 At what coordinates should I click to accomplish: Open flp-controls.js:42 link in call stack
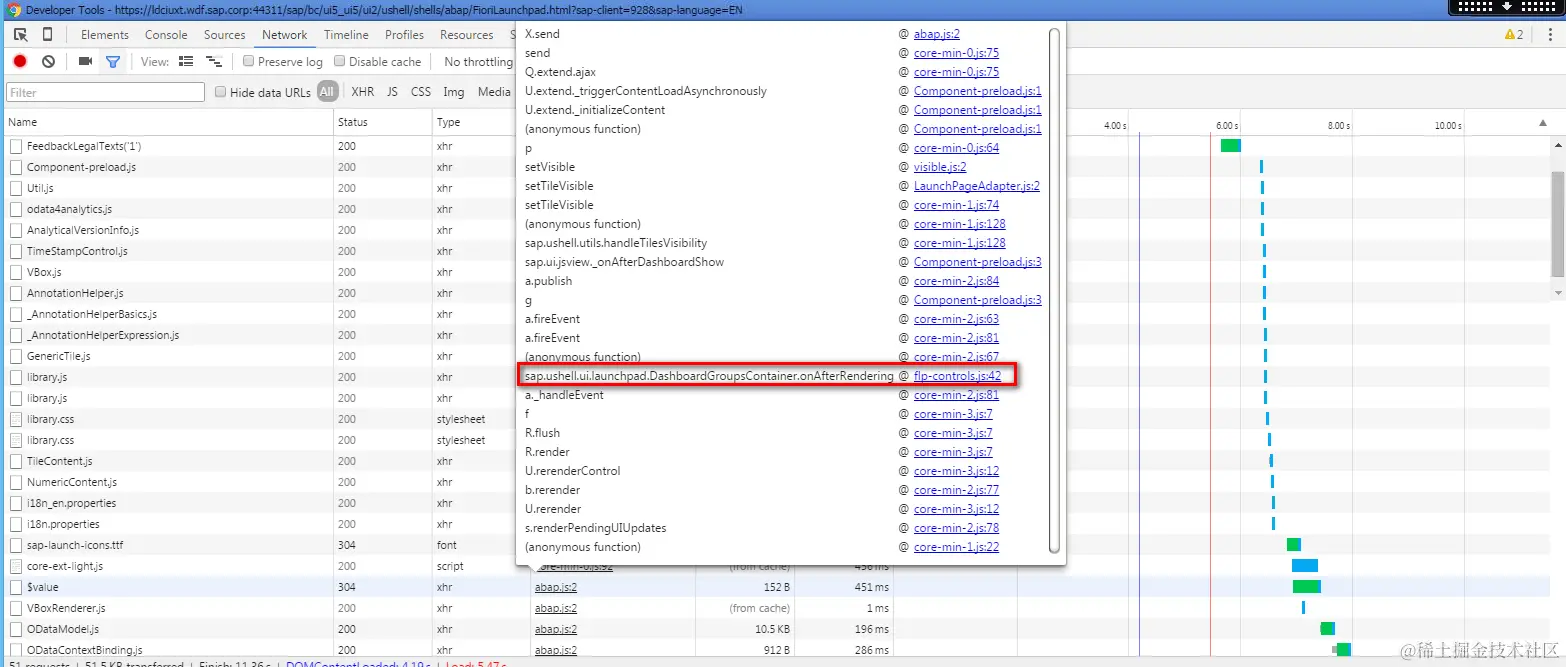[x=957, y=376]
